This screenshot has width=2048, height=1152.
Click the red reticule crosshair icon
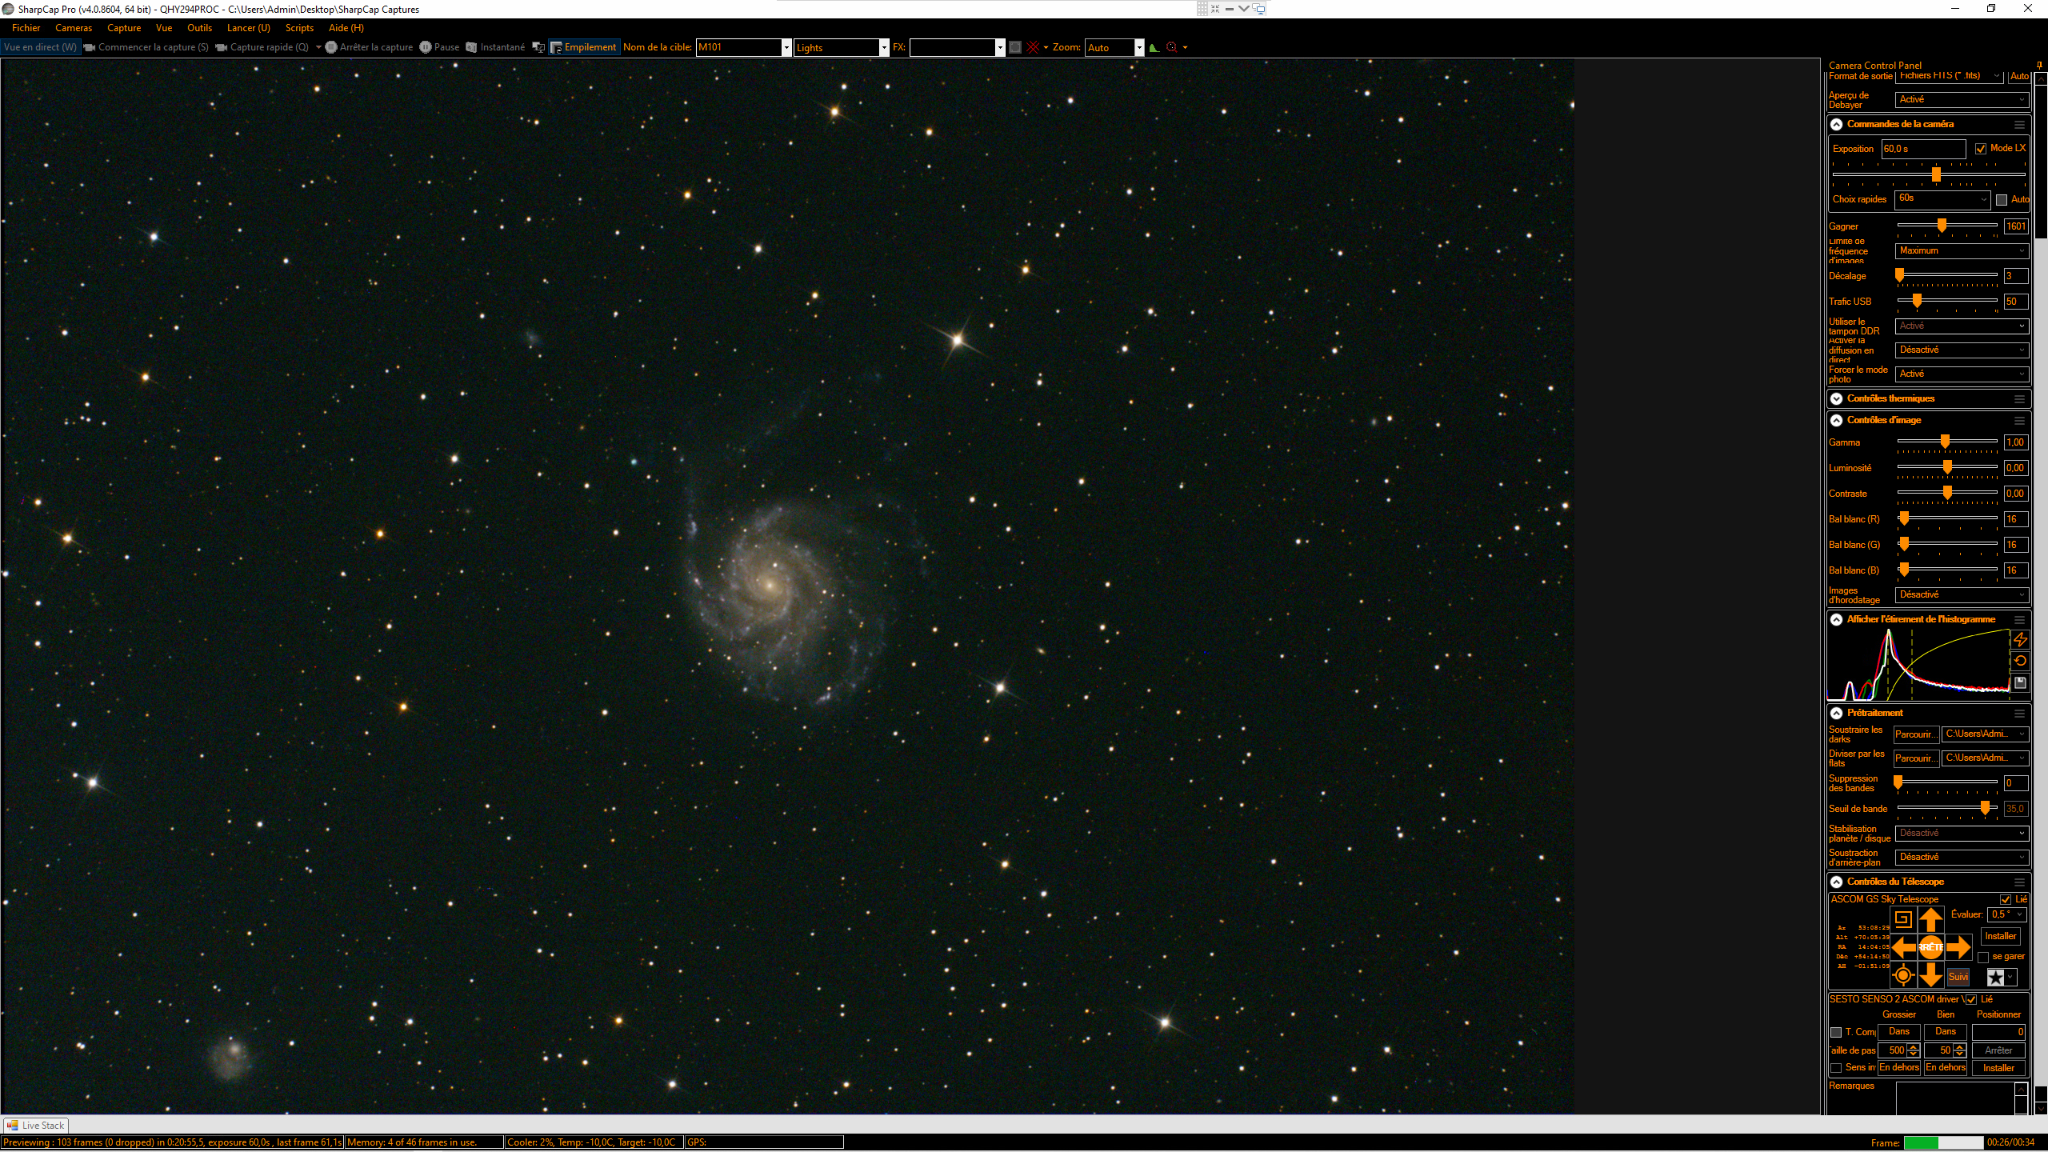(1033, 47)
